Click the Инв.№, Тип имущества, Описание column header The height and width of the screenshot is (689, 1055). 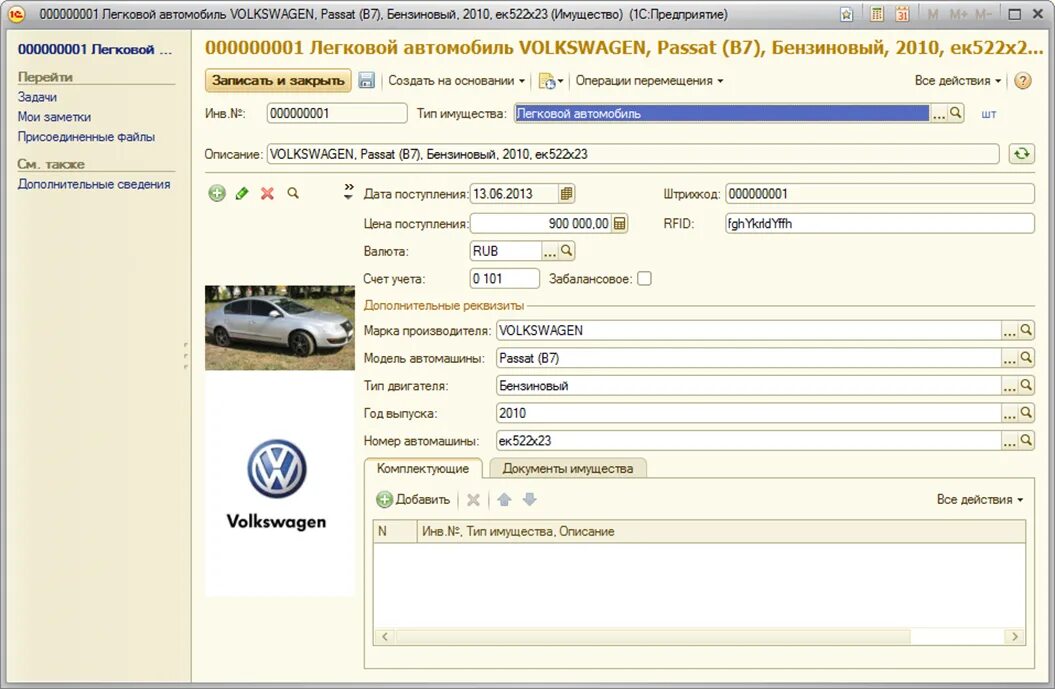pos(721,532)
